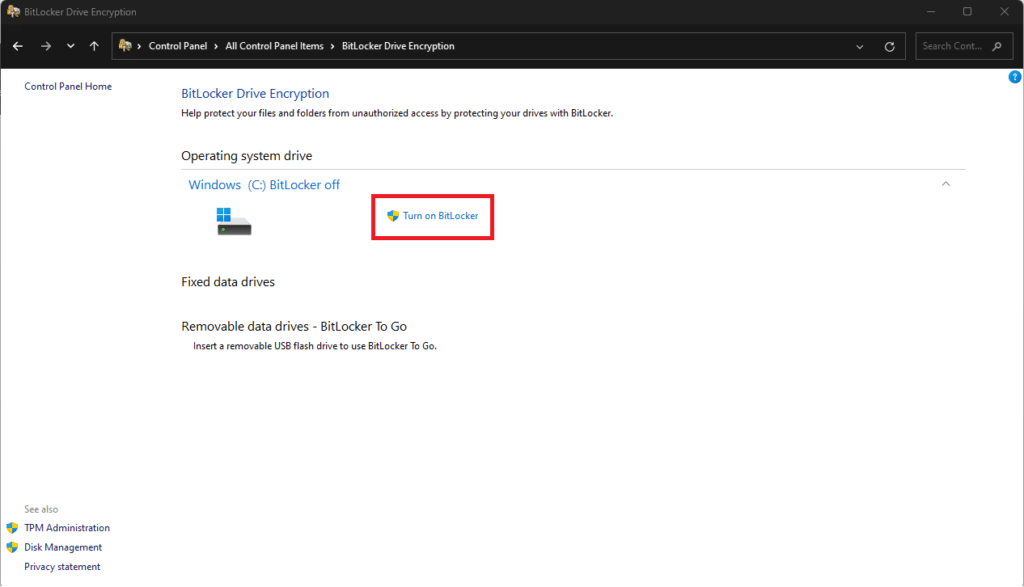Image resolution: width=1024 pixels, height=587 pixels.
Task: Open chevron after Control Panel breadcrumb
Action: click(x=216, y=46)
